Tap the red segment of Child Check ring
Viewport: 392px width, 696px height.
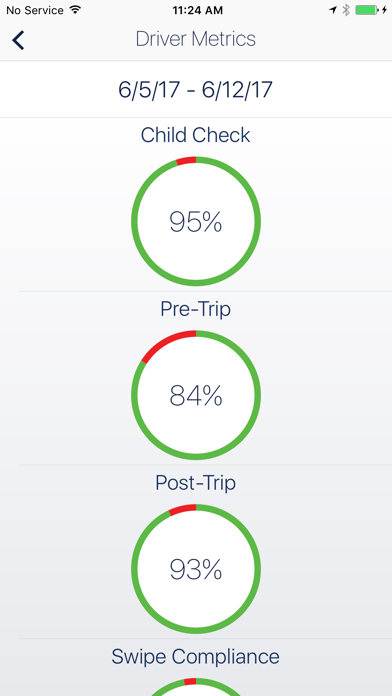tap(186, 160)
